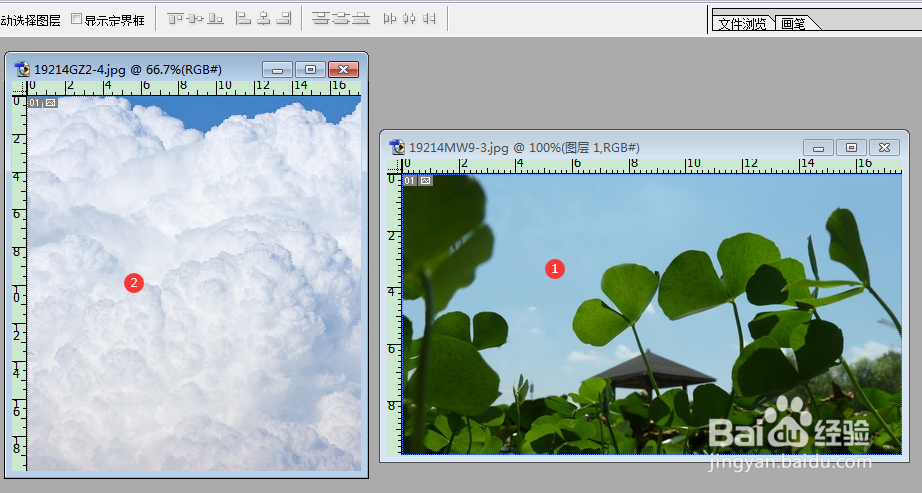The width and height of the screenshot is (922, 493).
Task: Click slice type icon on the clover image
Action: 426,181
